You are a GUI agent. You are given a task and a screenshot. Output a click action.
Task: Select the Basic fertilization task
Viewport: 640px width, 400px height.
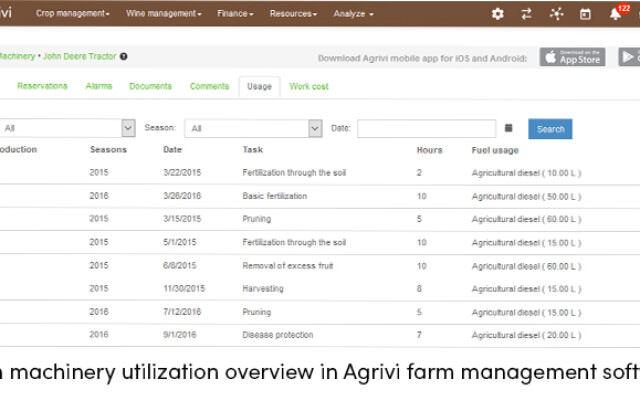click(x=275, y=196)
